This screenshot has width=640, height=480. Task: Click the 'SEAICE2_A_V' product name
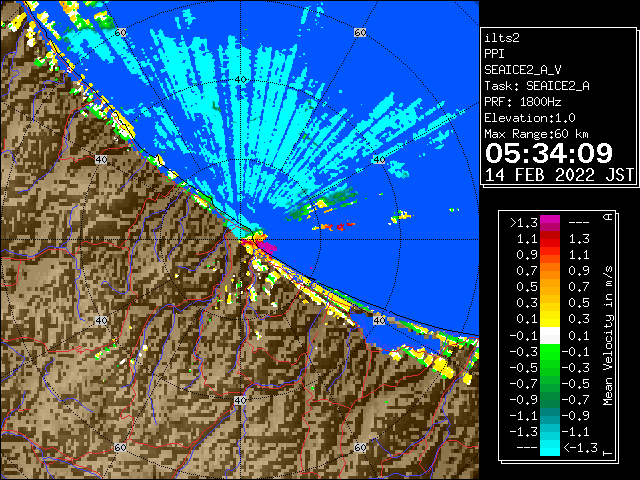pyautogui.click(x=523, y=70)
